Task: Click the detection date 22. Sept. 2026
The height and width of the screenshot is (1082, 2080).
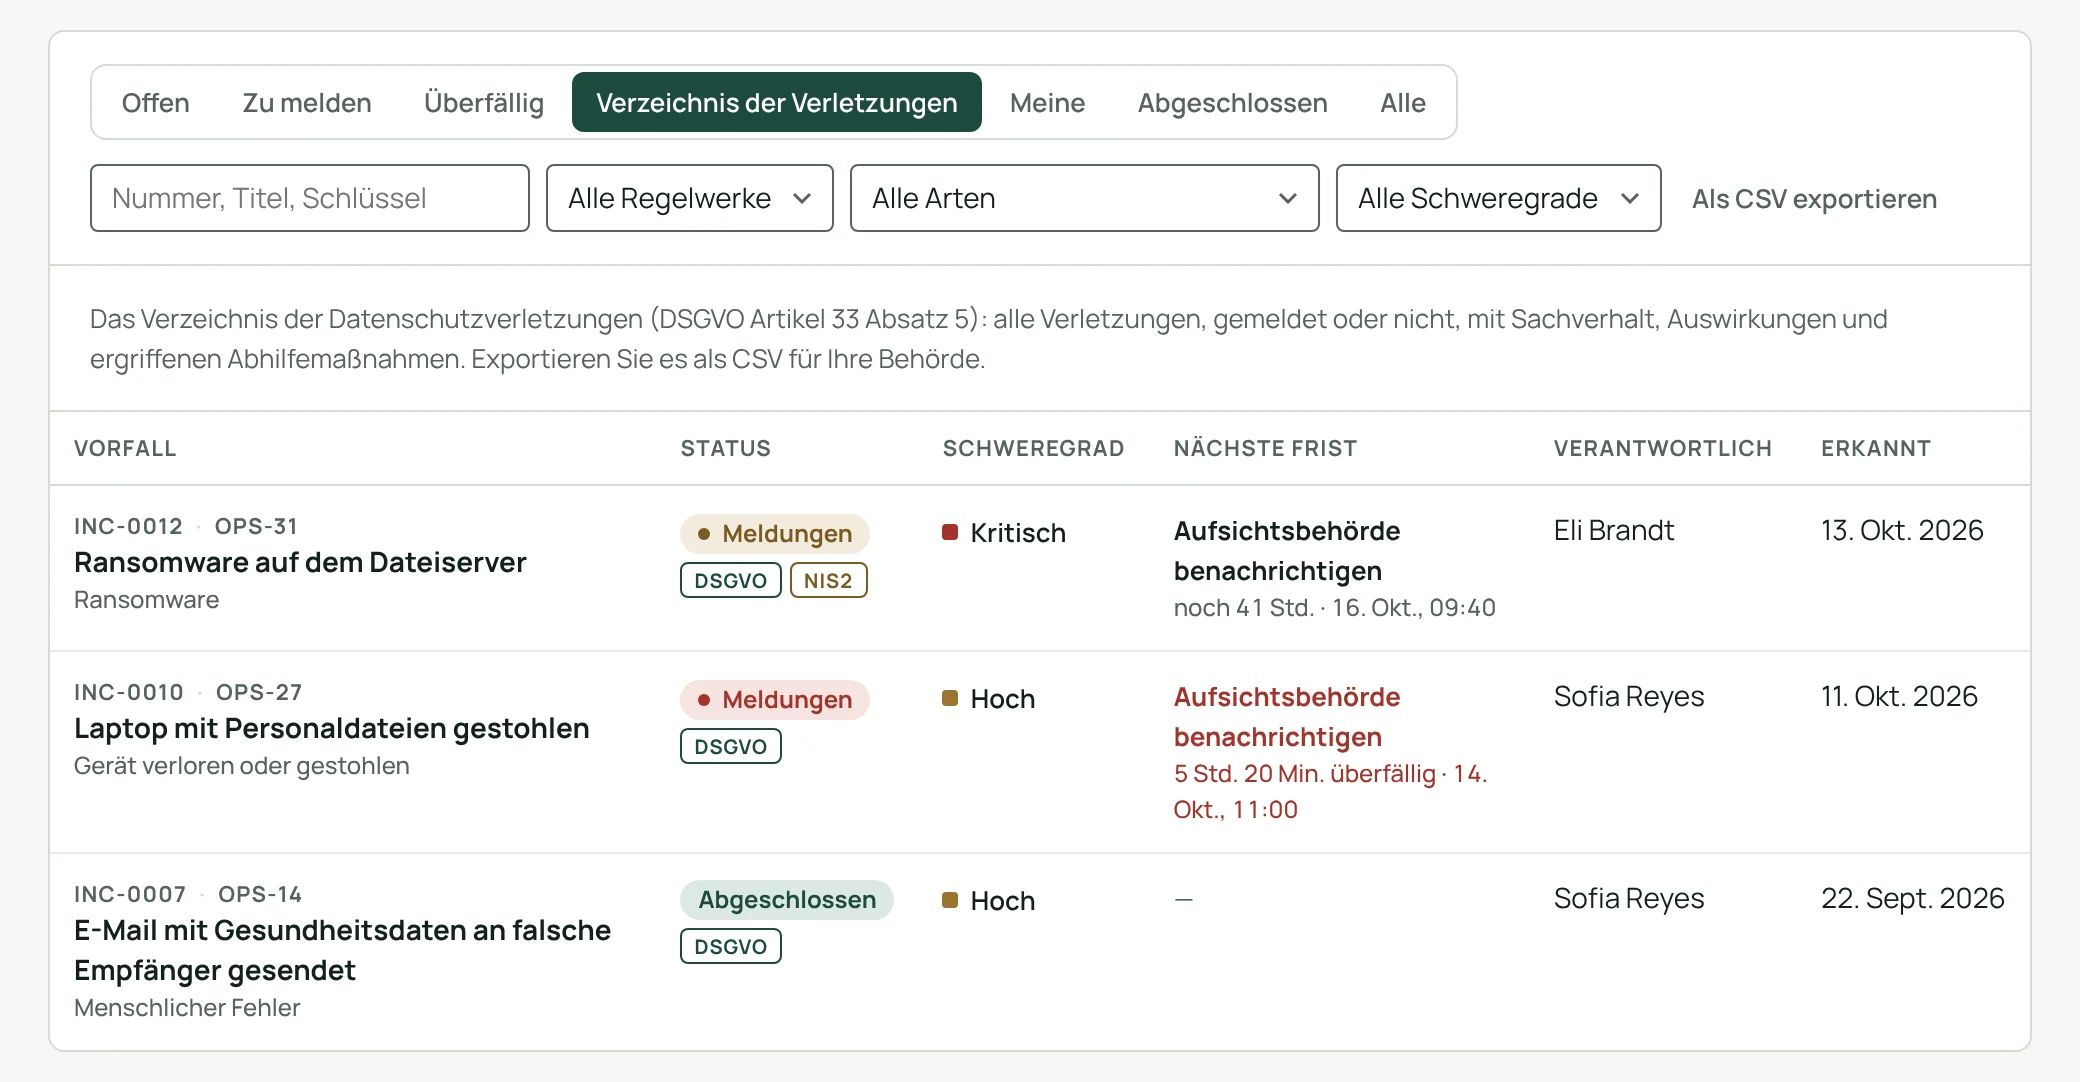Action: click(x=1912, y=898)
